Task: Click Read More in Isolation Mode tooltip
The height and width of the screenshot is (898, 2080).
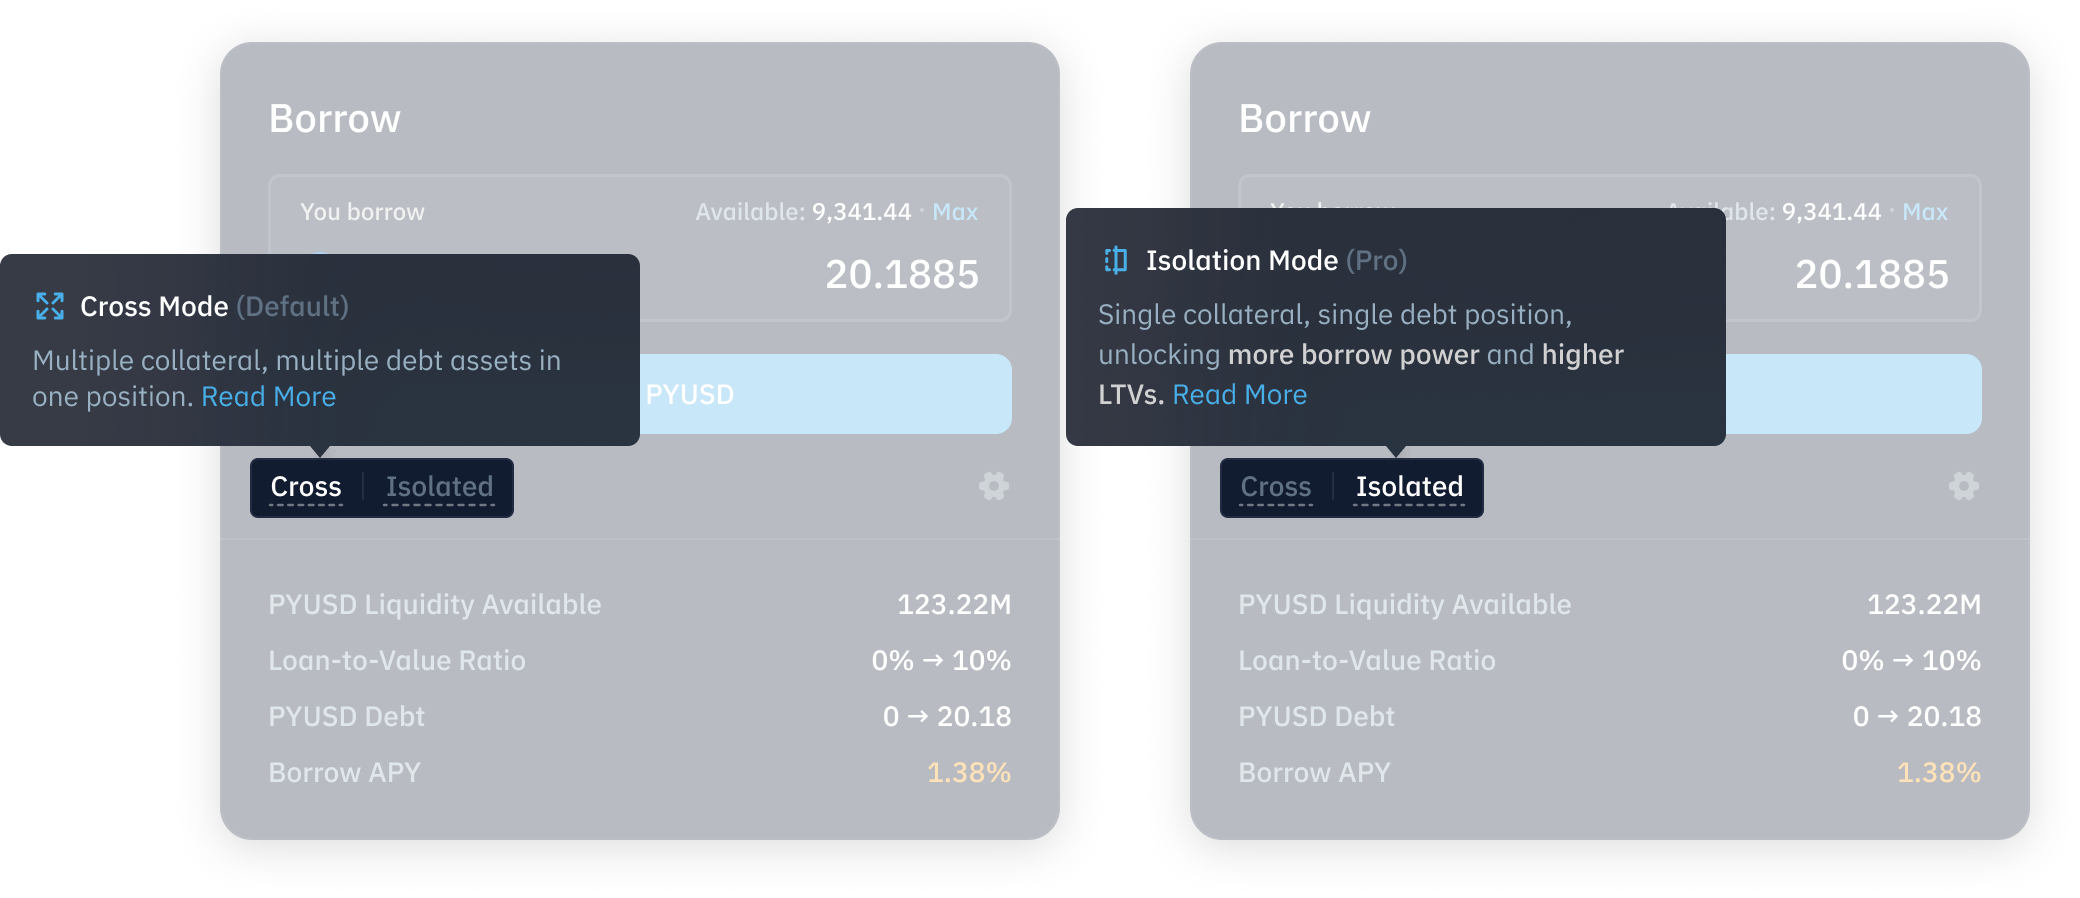Action: tap(1240, 395)
